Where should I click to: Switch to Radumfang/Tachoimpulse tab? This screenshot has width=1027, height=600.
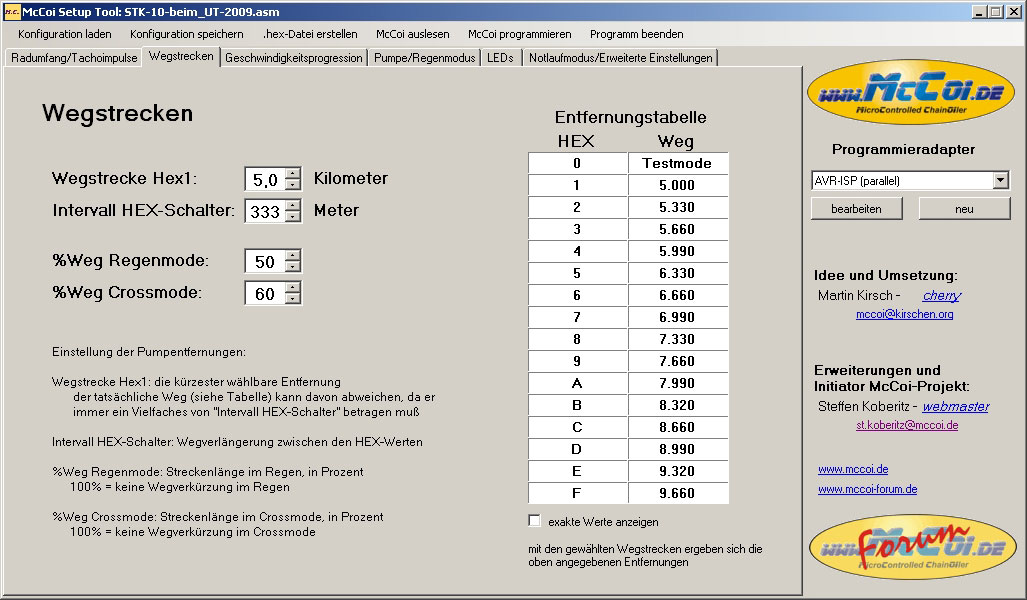point(74,58)
